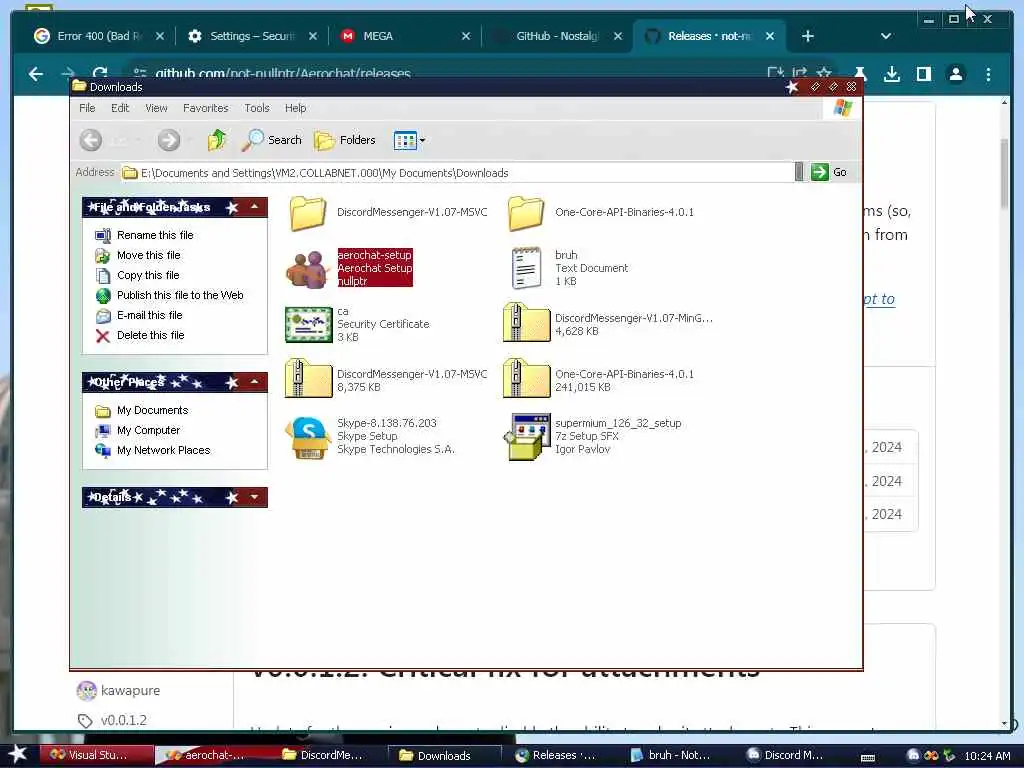Click the Explorer address path field
Screen dimensions: 1024x768
[457, 173]
